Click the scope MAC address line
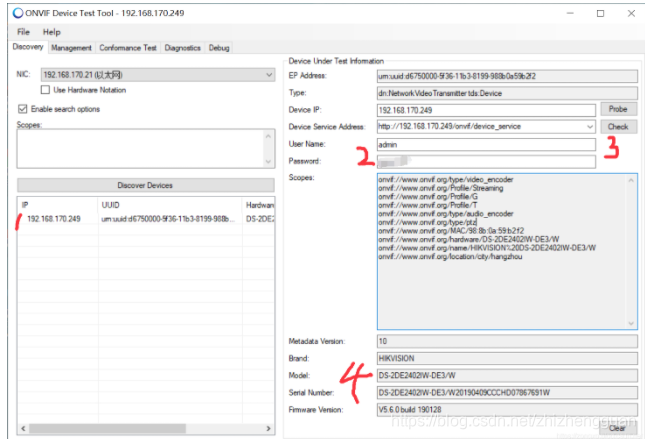This screenshot has height=439, width=645. coord(451,230)
